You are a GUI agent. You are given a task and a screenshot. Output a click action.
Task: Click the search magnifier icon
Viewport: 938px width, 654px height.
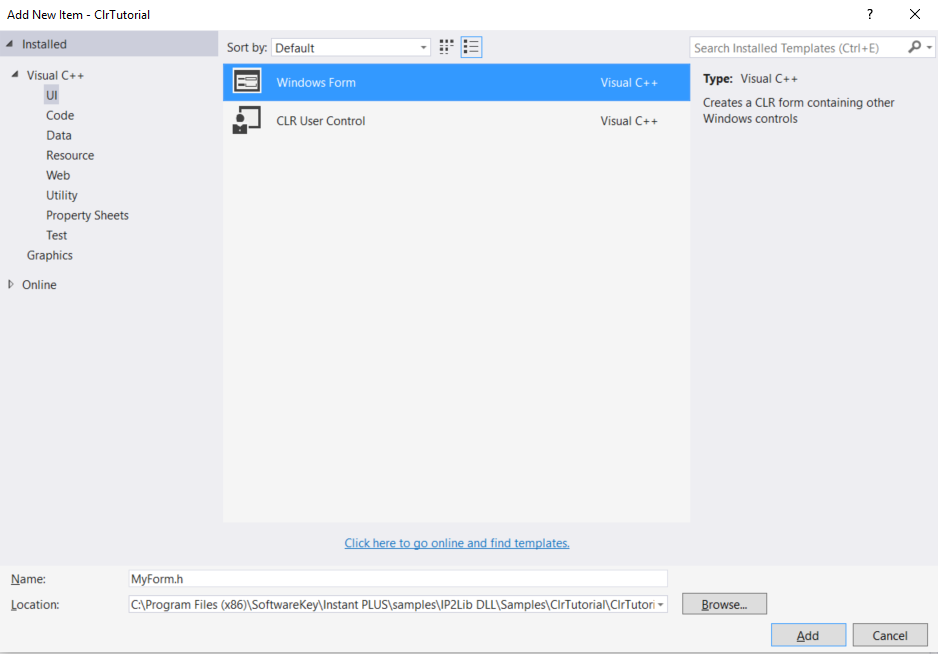tap(915, 48)
